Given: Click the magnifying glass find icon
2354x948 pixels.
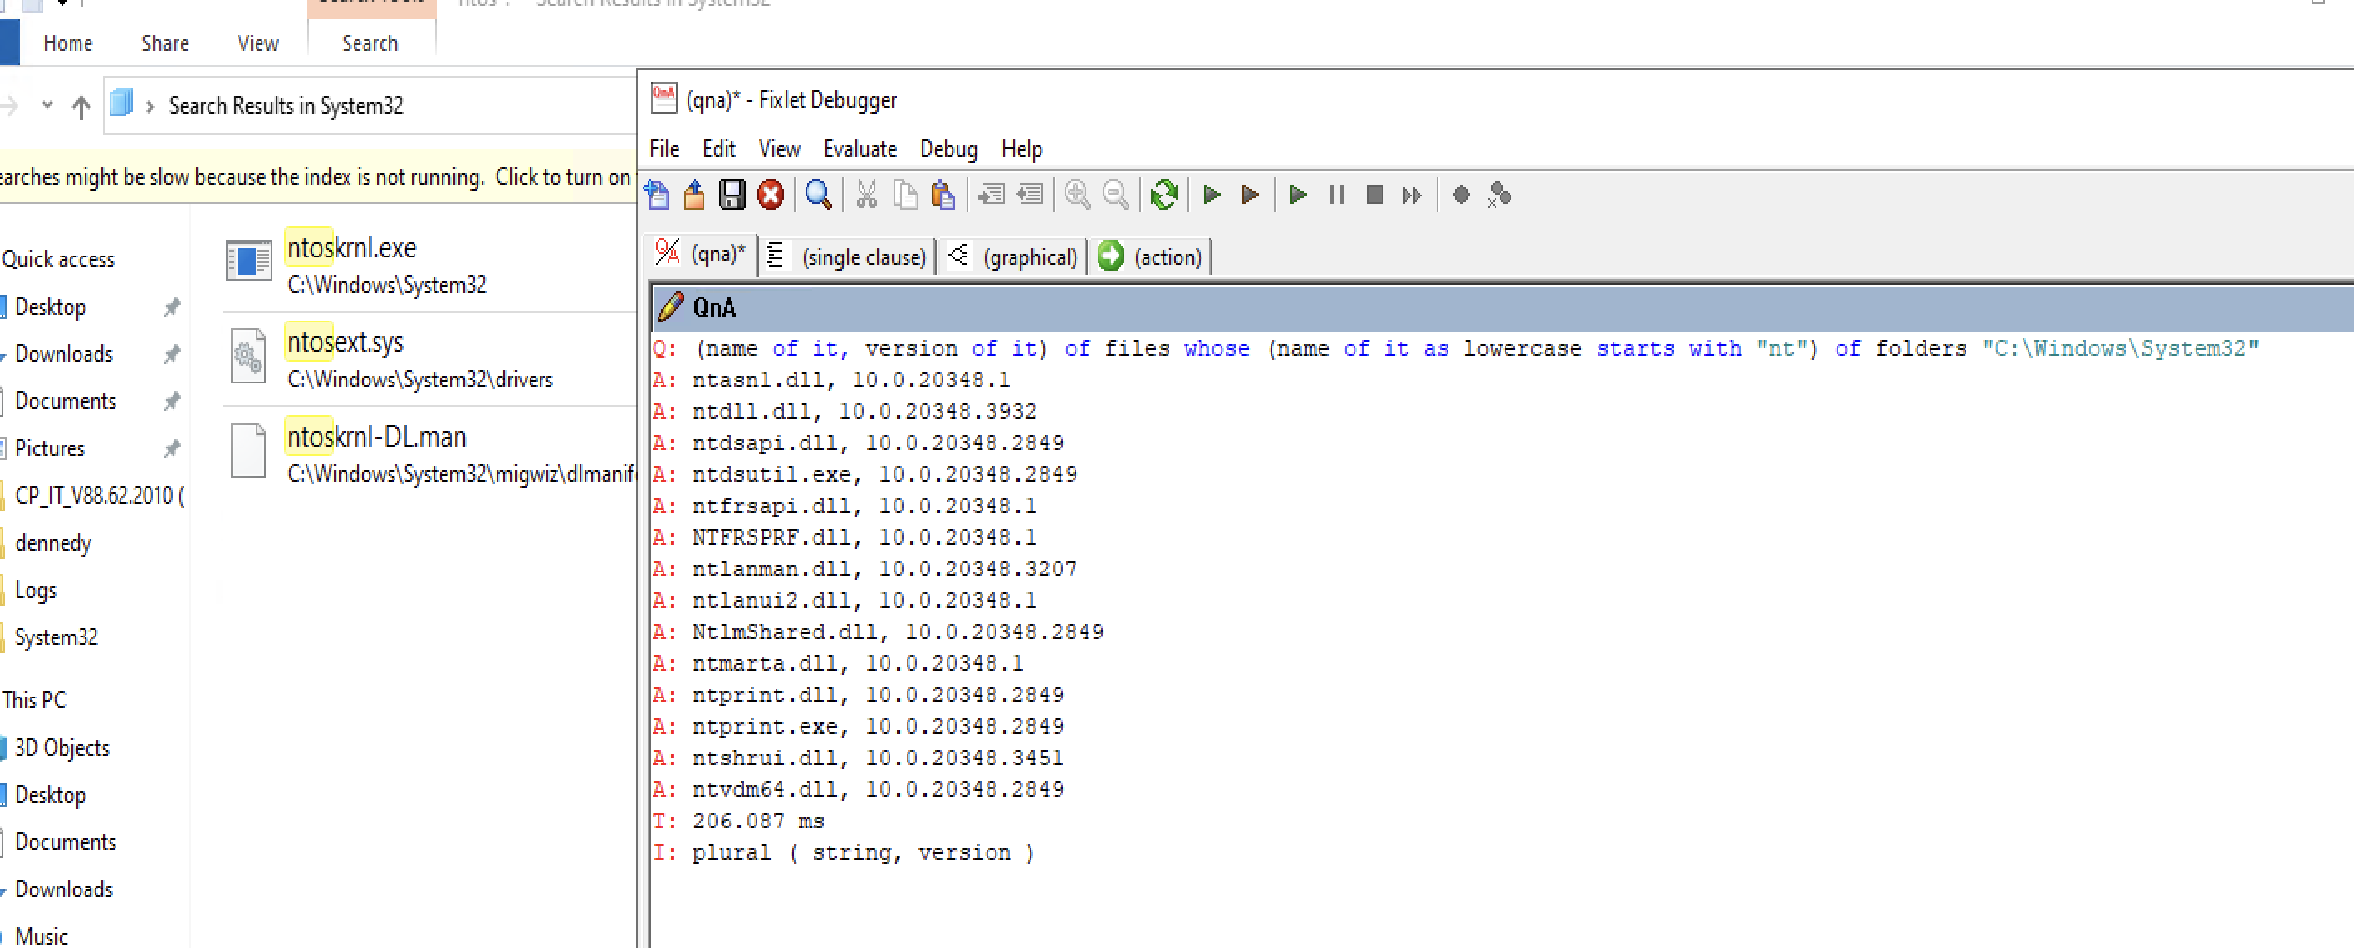Looking at the screenshot, I should point(818,195).
